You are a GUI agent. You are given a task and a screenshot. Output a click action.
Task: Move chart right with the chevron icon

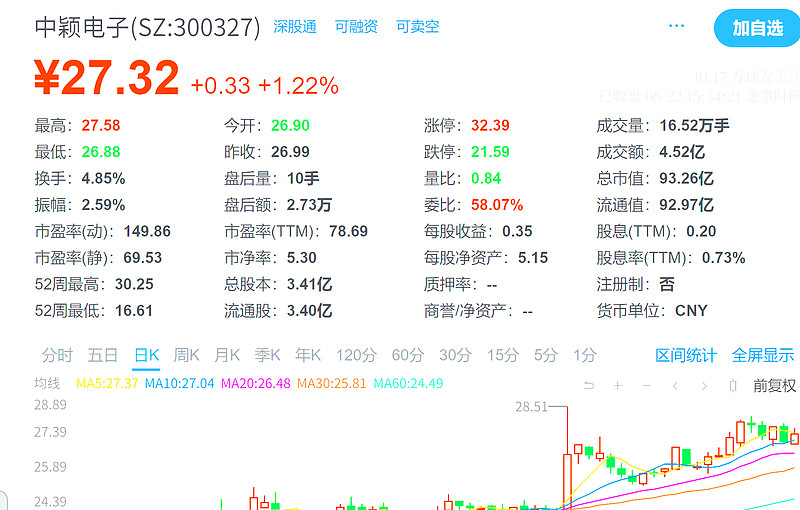[x=704, y=386]
